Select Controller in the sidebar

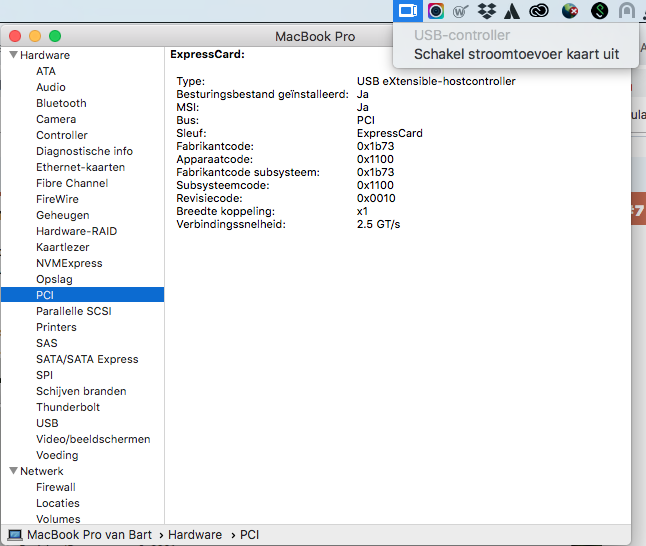pyautogui.click(x=62, y=135)
